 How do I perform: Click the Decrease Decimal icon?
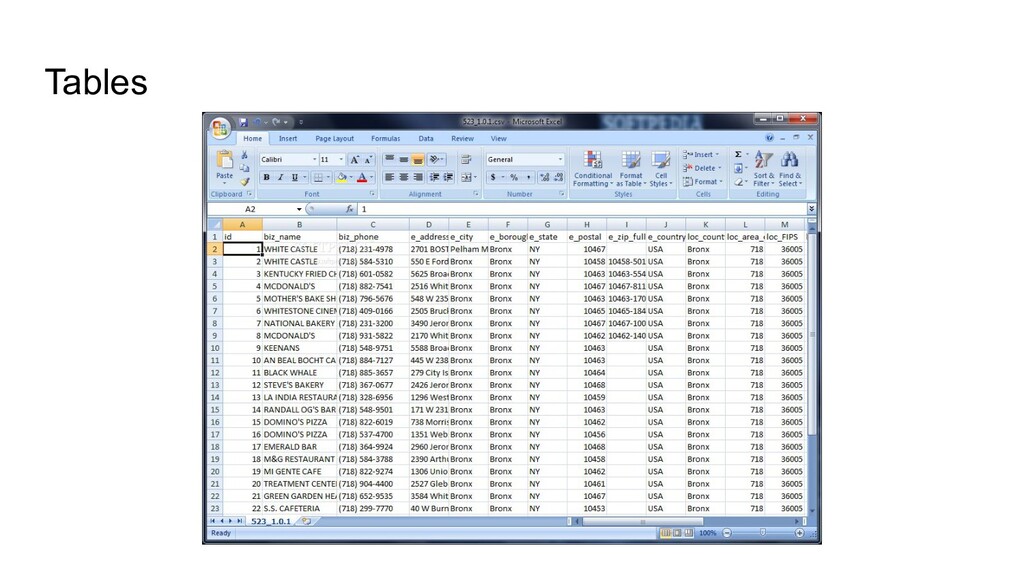click(x=559, y=177)
